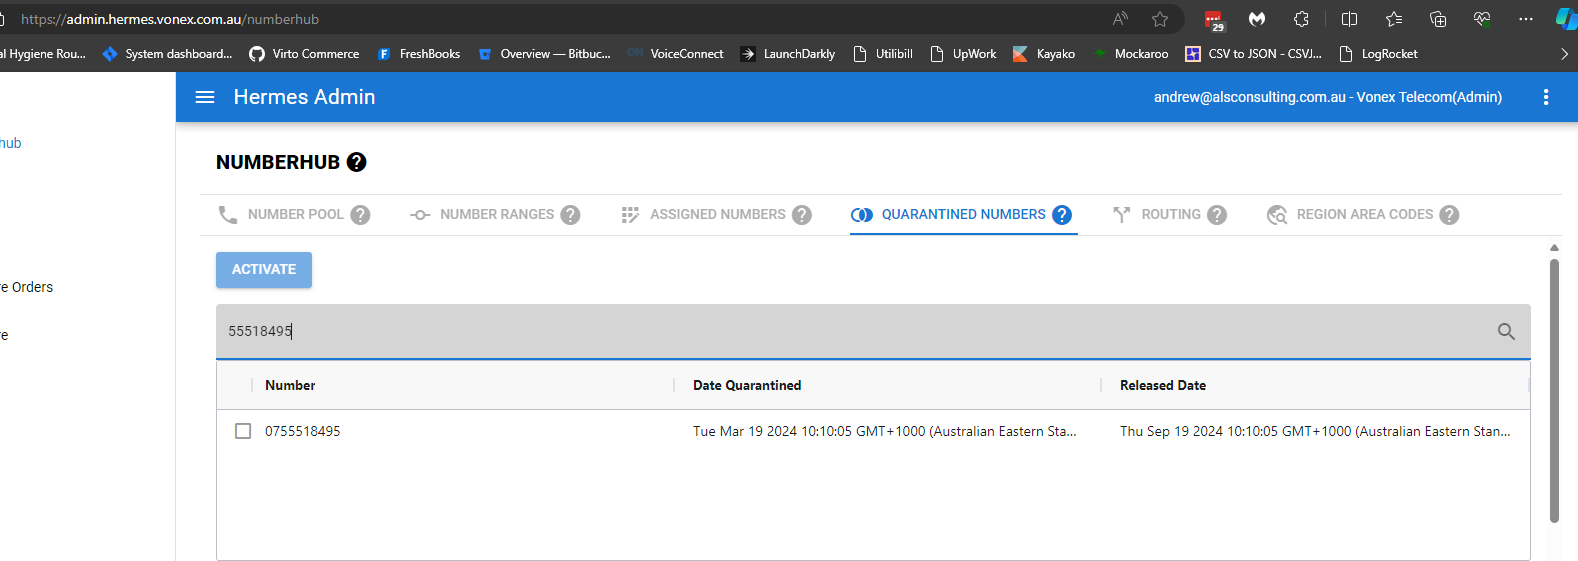Viewport: 1578px width, 561px height.
Task: Click the vertical scrollbar on the right
Action: pos(1554,390)
